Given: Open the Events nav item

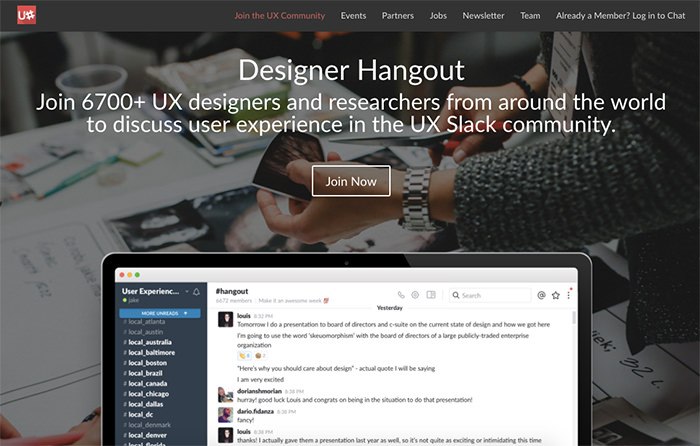Looking at the screenshot, I should (353, 16).
